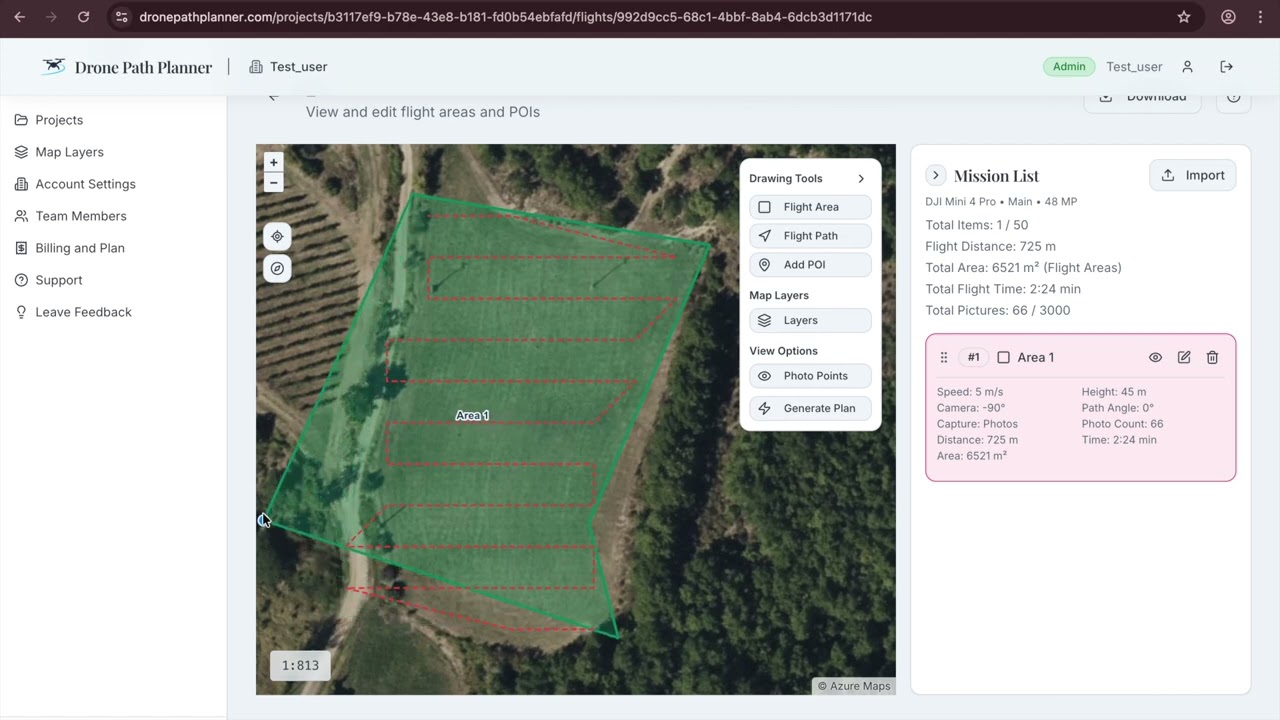Click the Admin badge in the header

point(1069,67)
